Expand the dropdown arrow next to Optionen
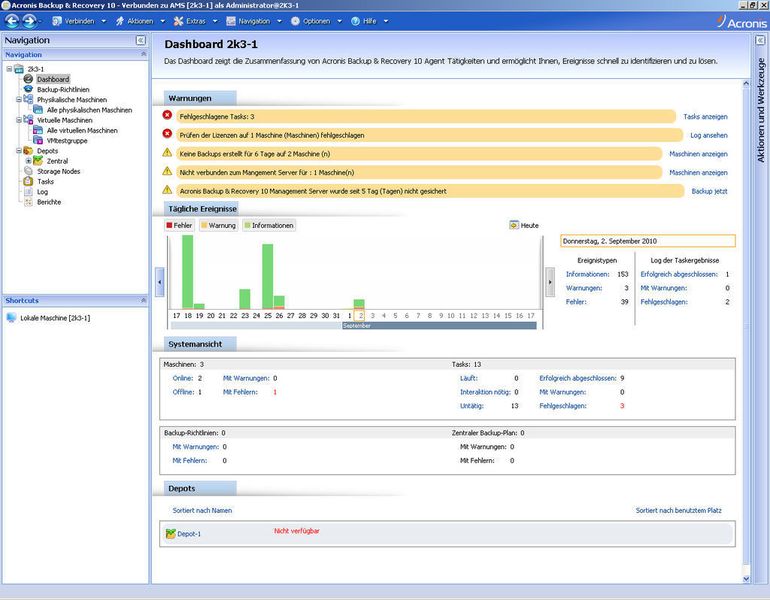770x600 pixels. point(339,21)
